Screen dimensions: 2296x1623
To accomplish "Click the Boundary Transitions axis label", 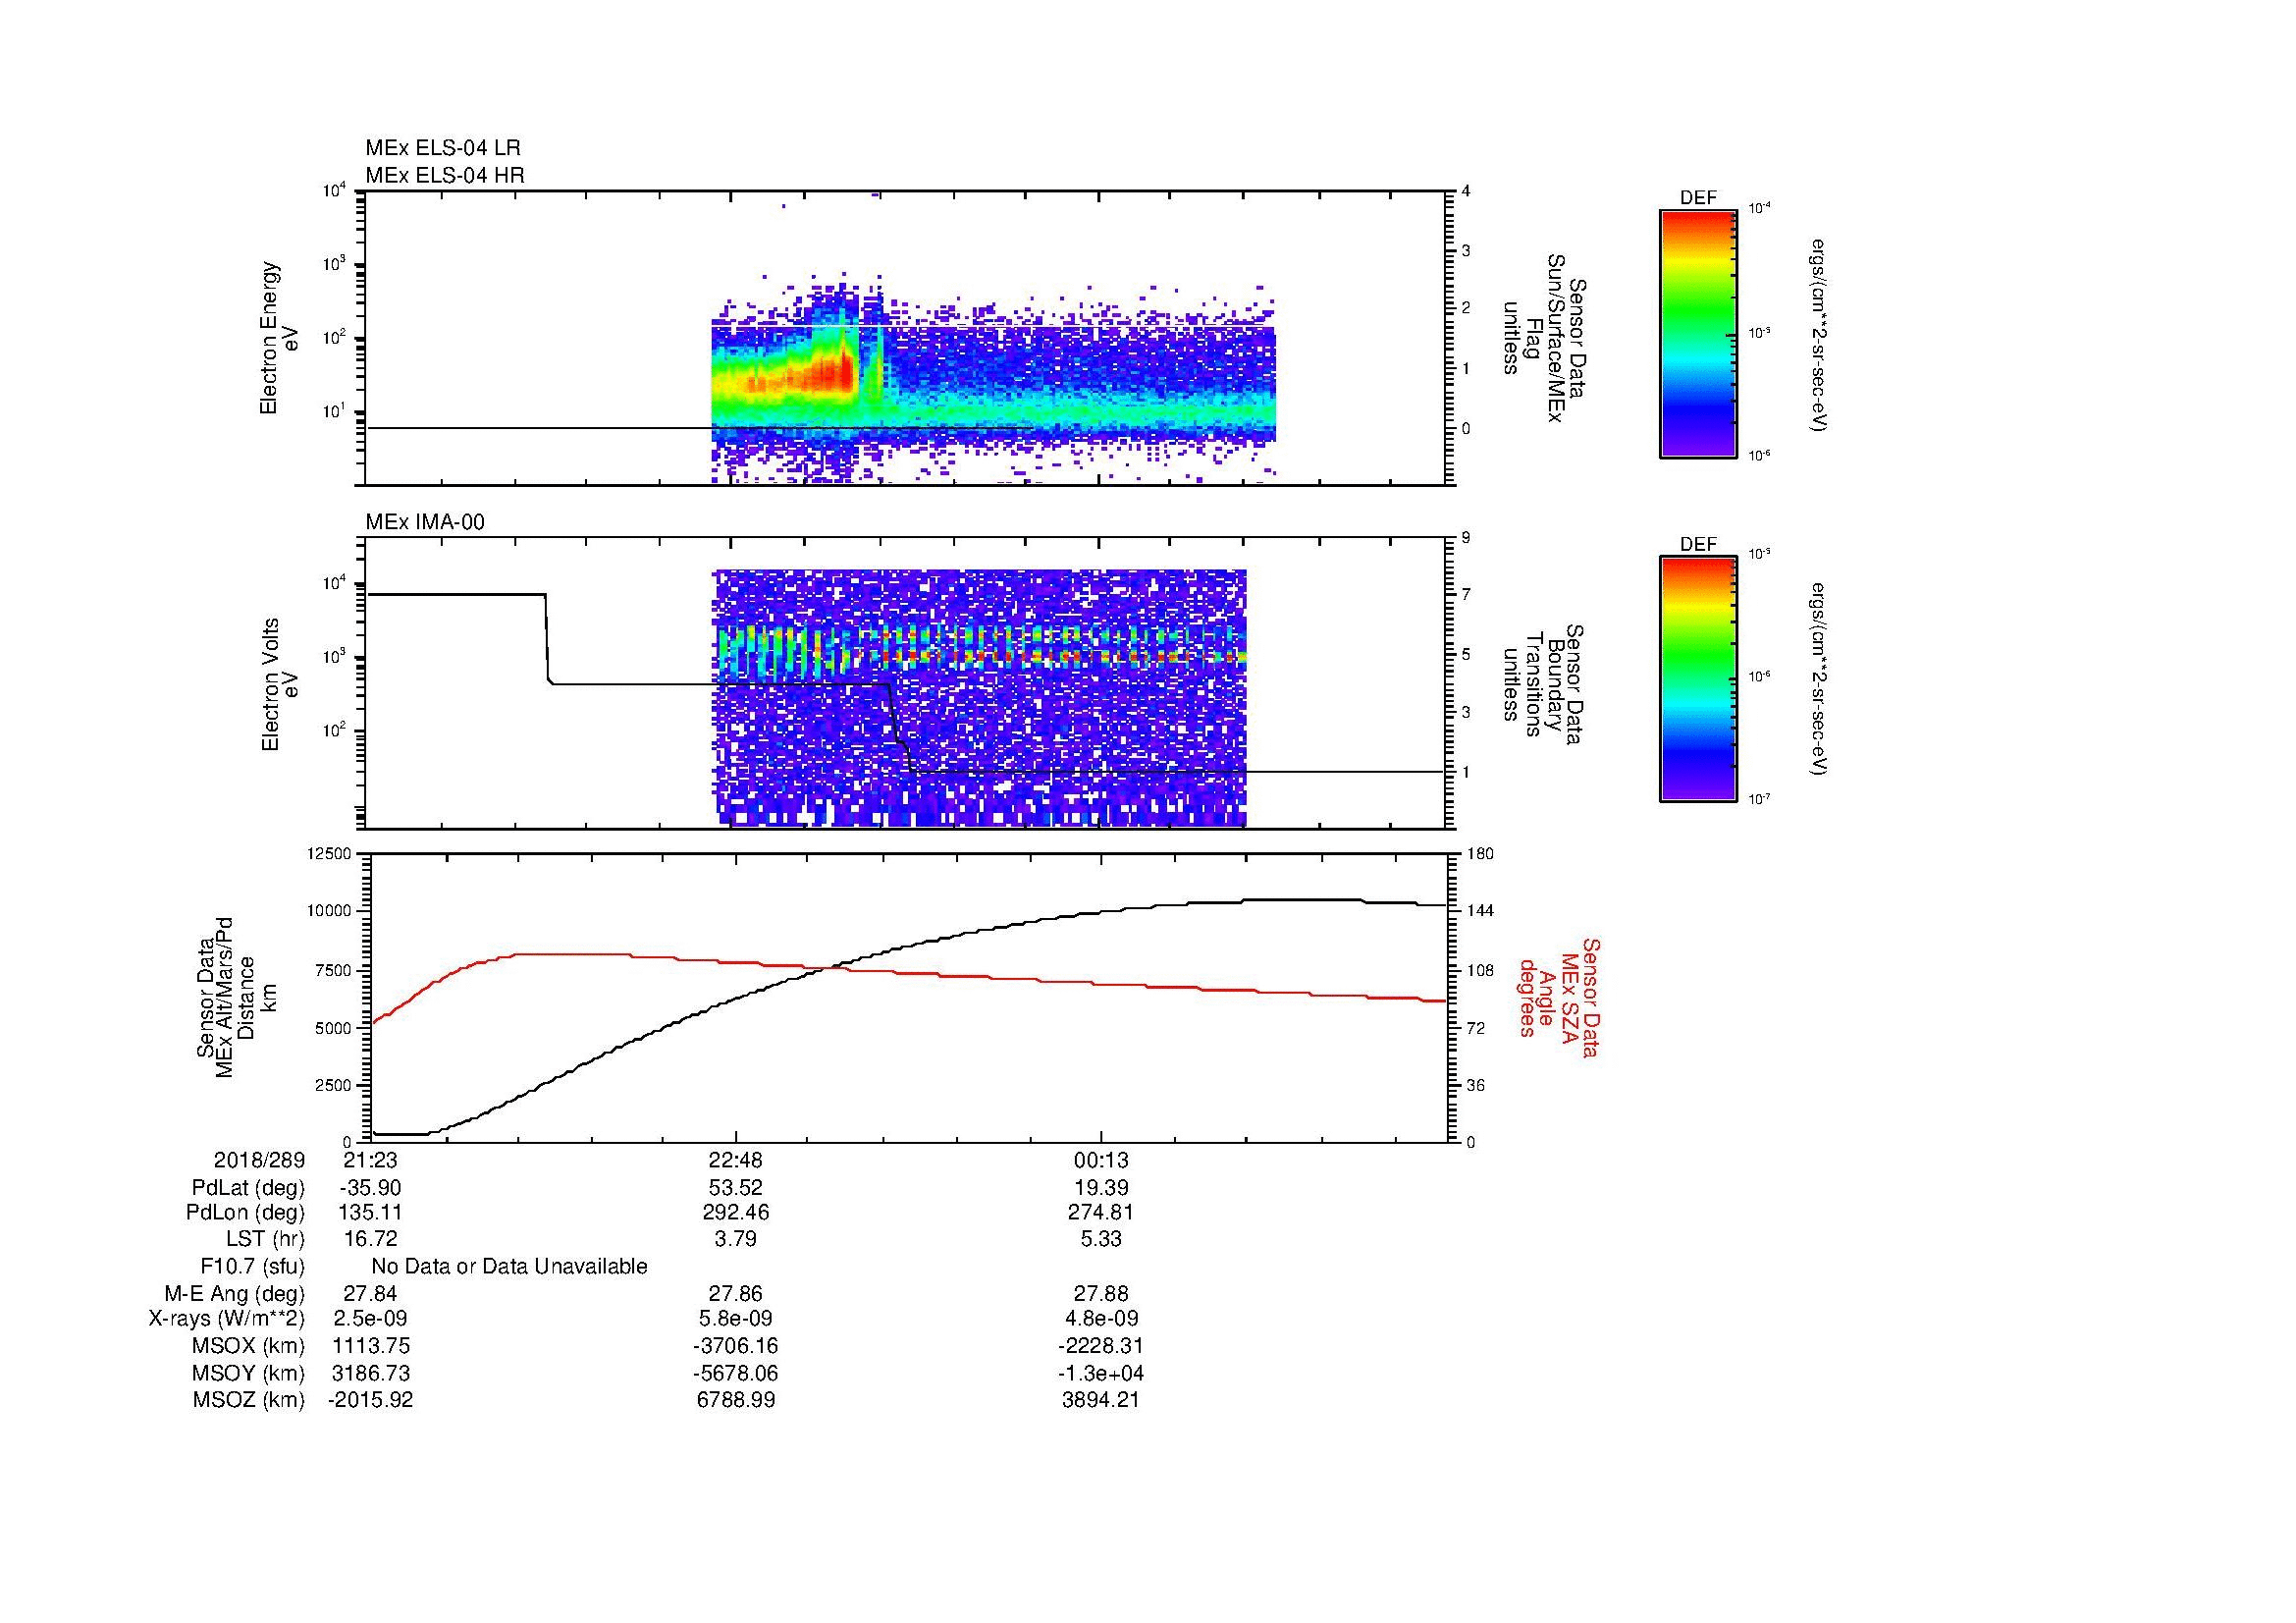I will click(1544, 685).
